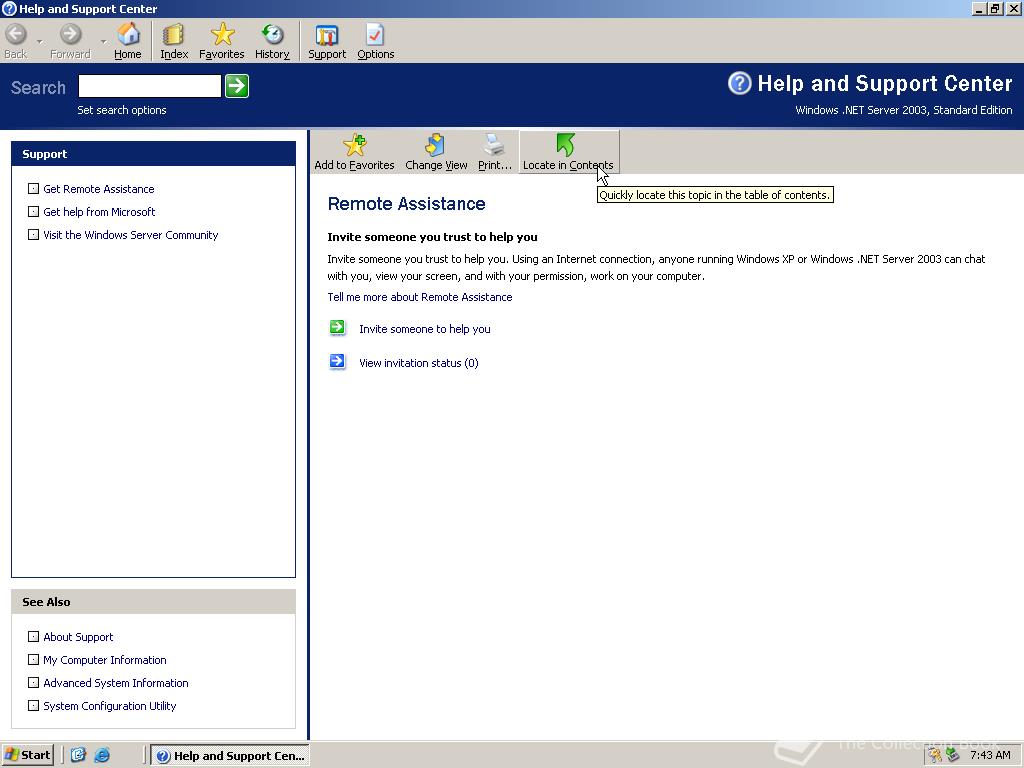Click green arrow icon for inviting someone
This screenshot has height=768, width=1024.
338,328
